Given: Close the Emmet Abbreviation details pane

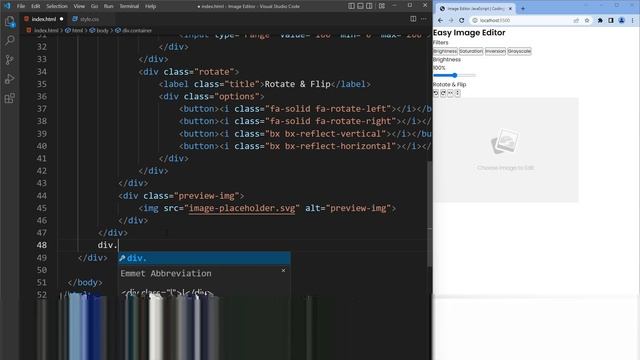Looking at the screenshot, I should click(283, 271).
